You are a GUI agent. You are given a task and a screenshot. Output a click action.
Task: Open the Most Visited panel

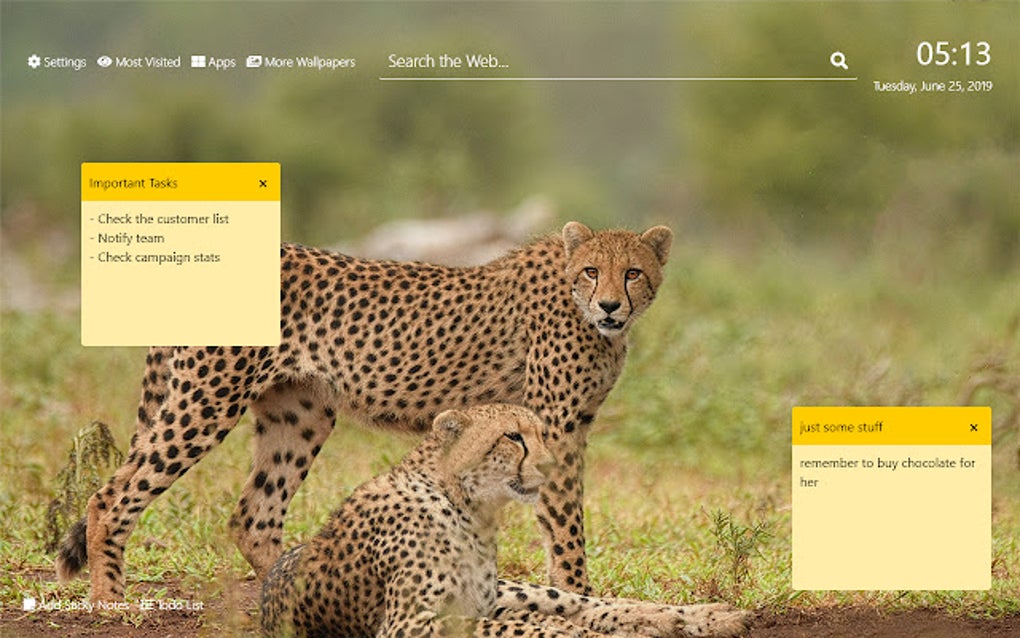click(145, 61)
